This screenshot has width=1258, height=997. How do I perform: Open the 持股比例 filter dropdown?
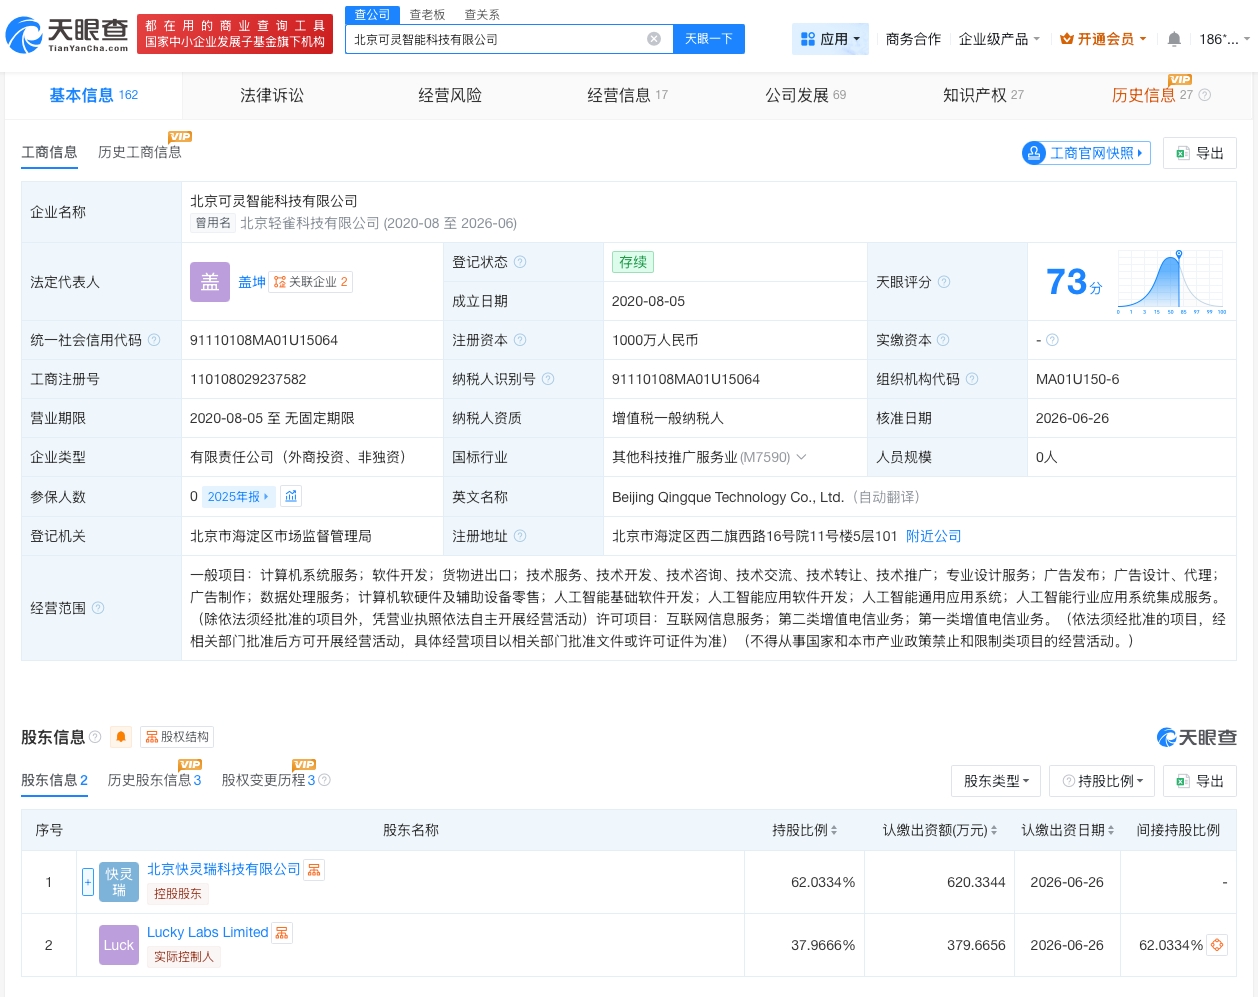tap(1102, 781)
